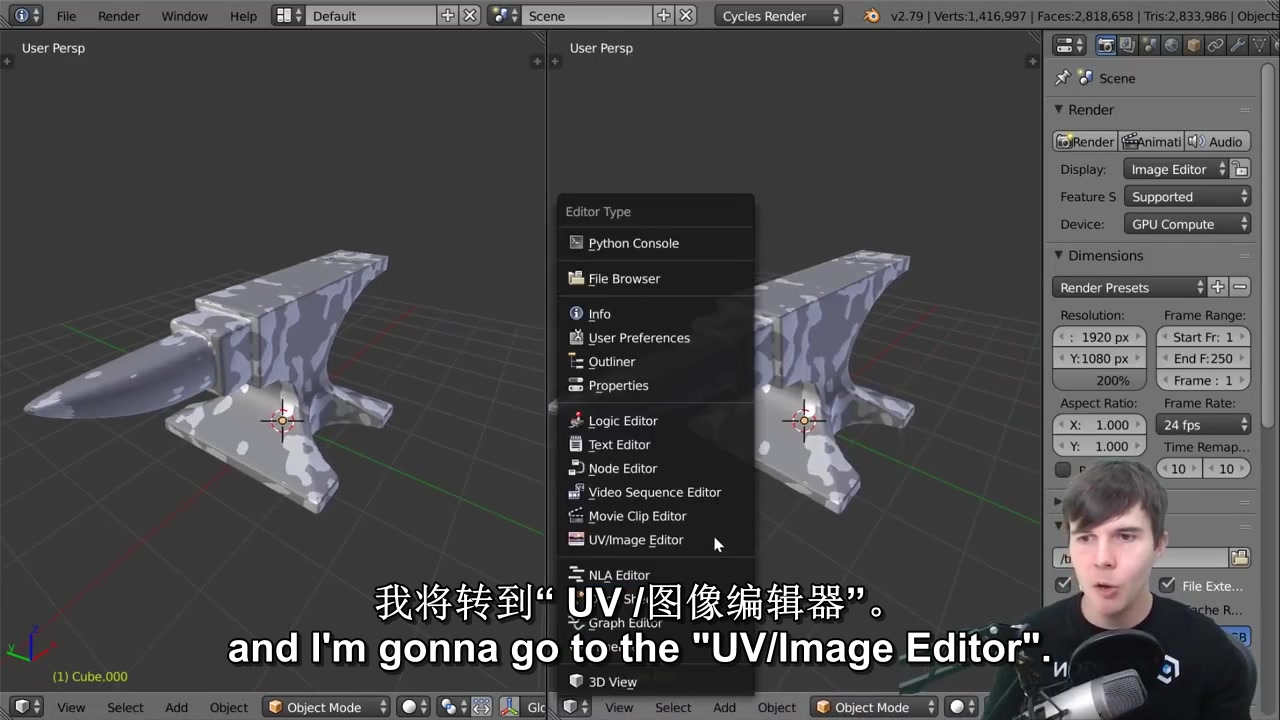Select the Render Layers tab icon
Screen dimensions: 1280x720
(1127, 45)
